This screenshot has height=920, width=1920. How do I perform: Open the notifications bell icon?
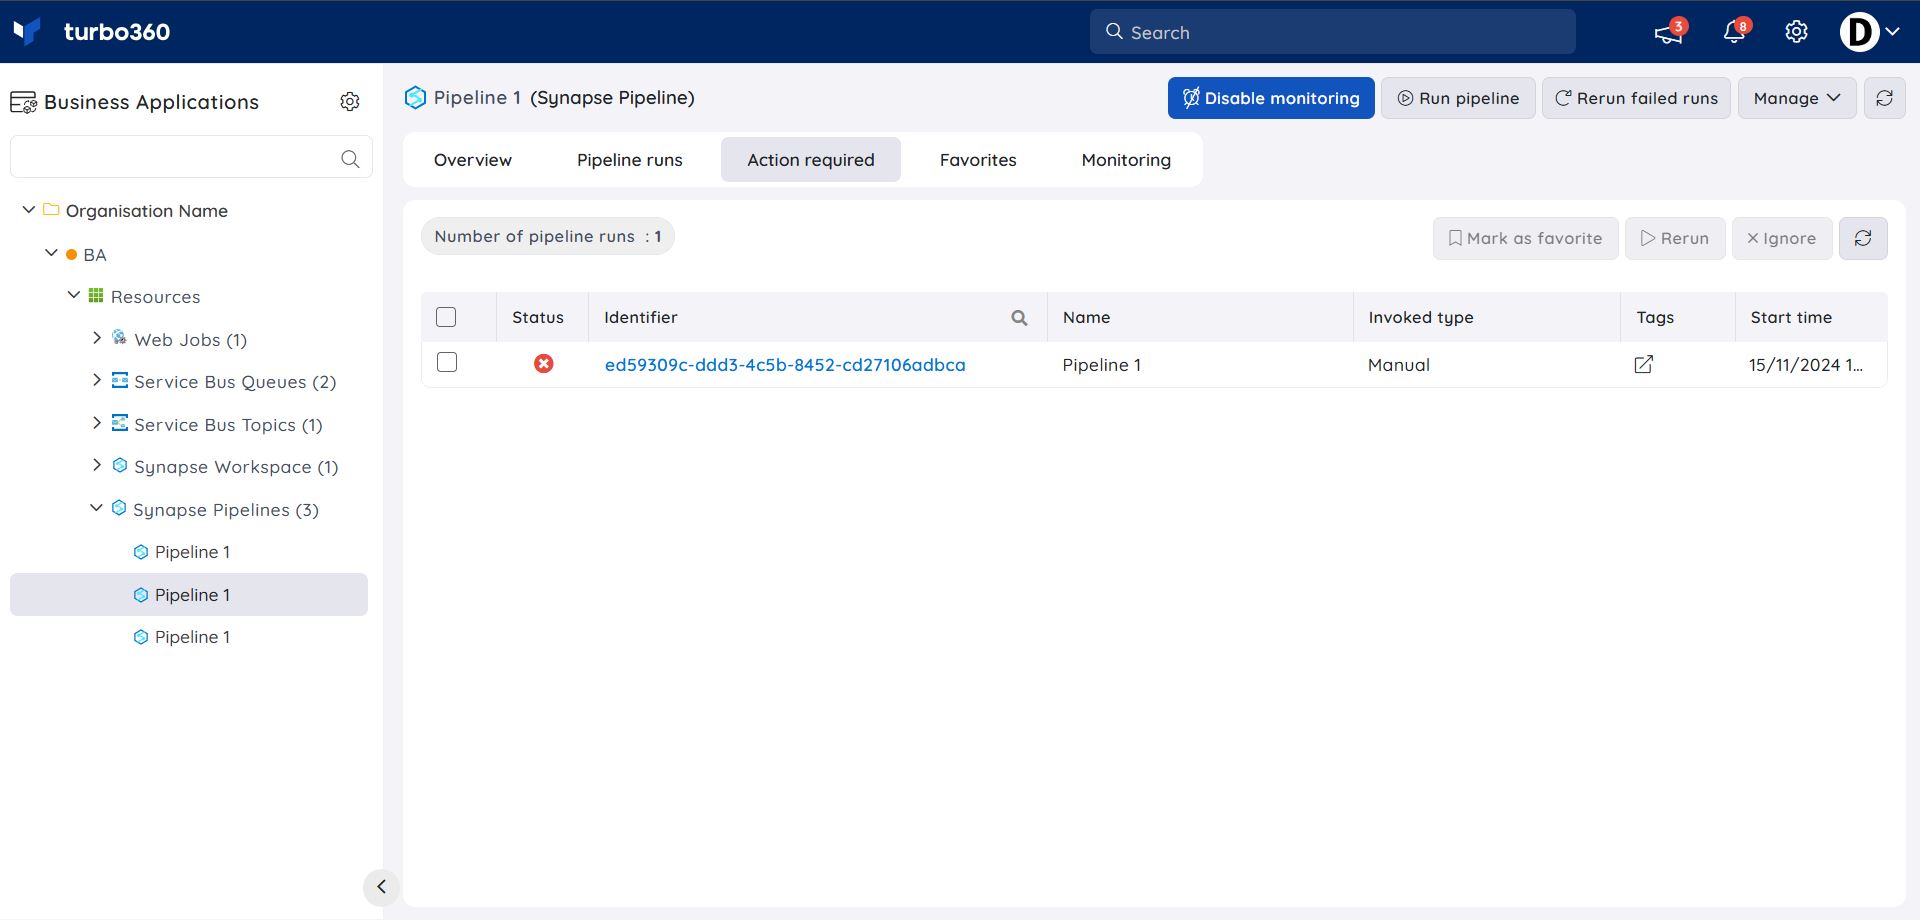(1734, 33)
